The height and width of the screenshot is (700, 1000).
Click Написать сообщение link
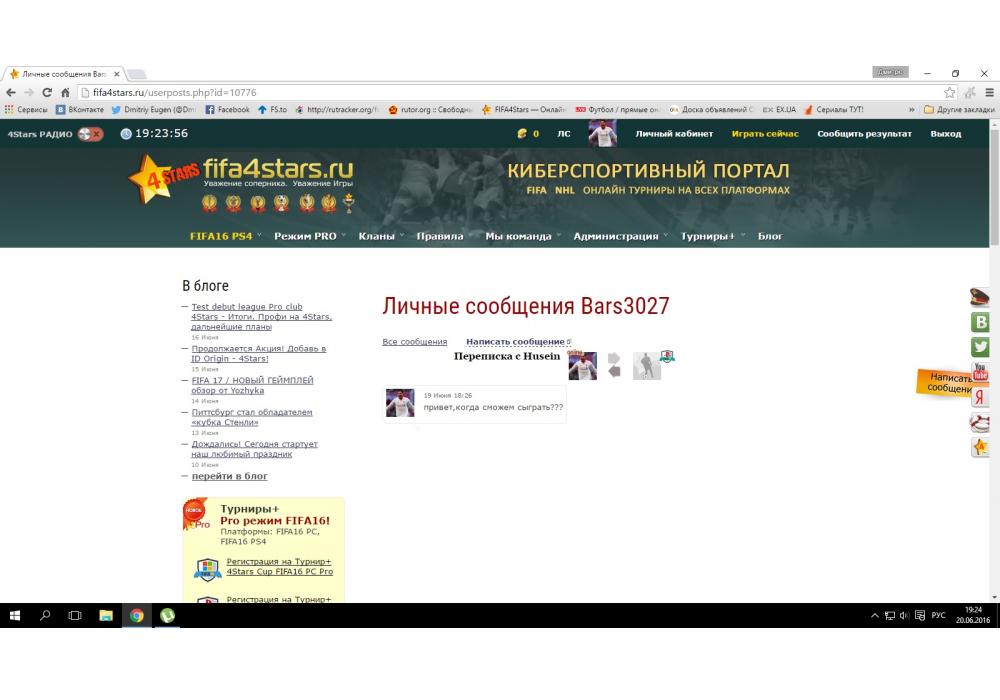515,342
